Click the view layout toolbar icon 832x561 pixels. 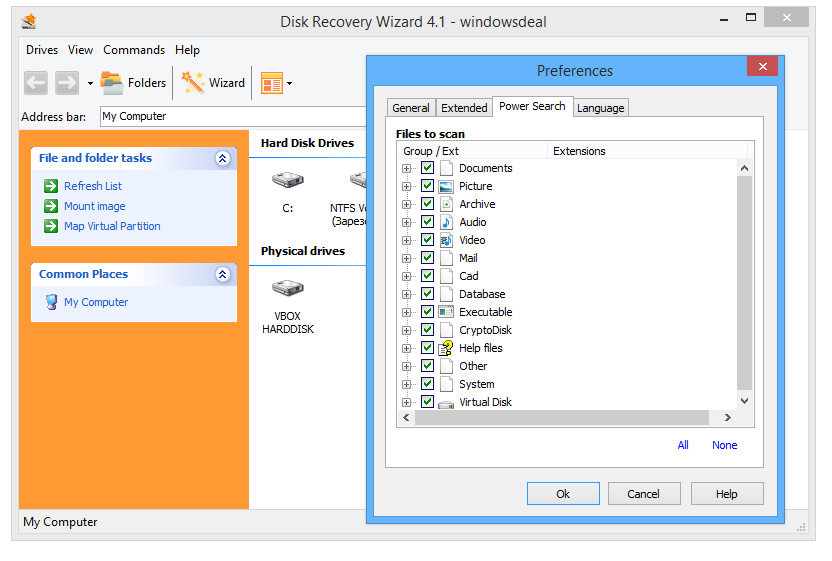pyautogui.click(x=272, y=83)
